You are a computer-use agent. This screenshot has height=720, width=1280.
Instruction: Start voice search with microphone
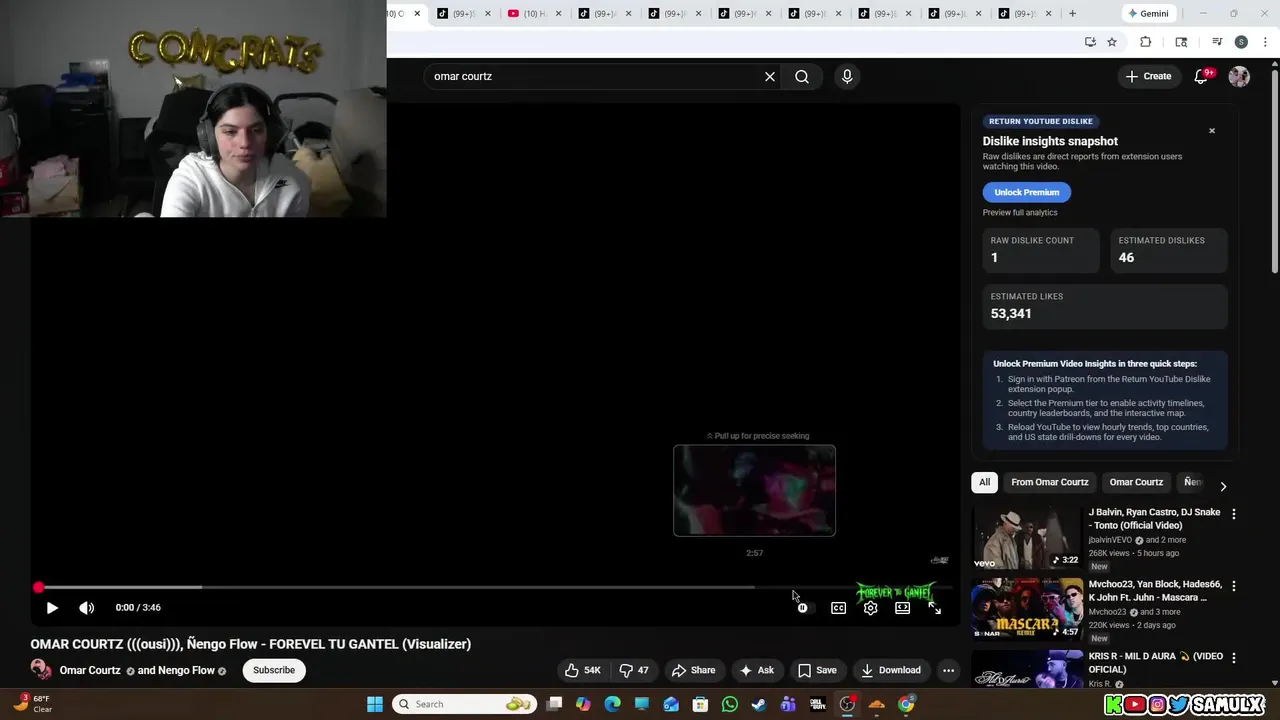847,76
